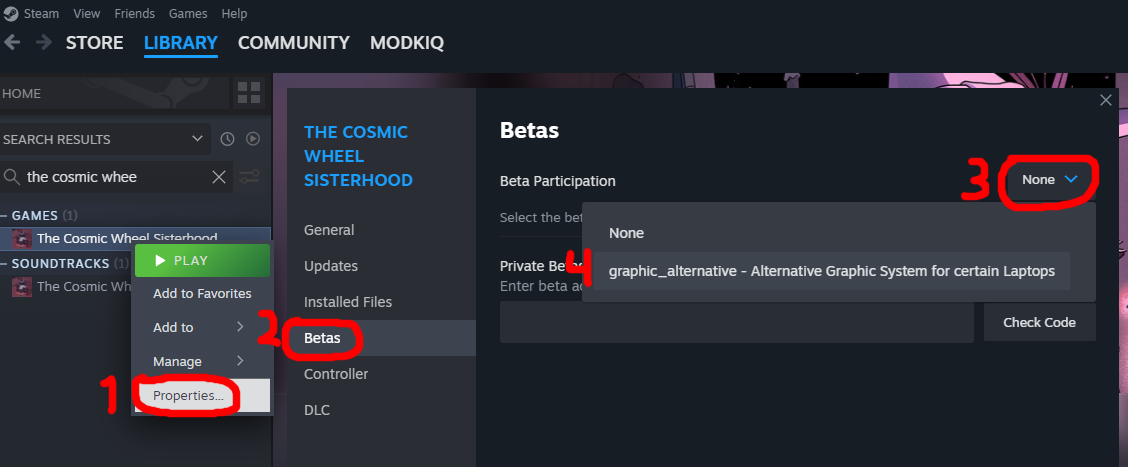The width and height of the screenshot is (1128, 467).
Task: Click the recent activity clock icon
Action: [227, 139]
